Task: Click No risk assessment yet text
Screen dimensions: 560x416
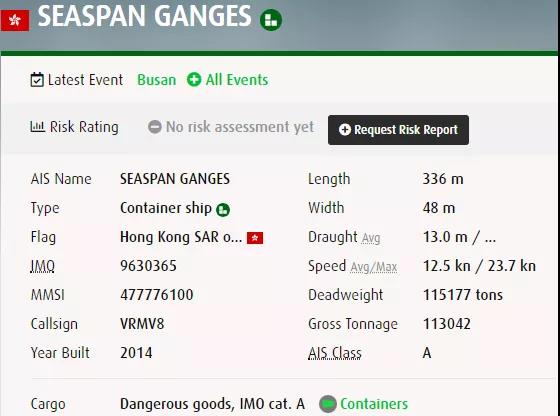Action: [x=240, y=127]
